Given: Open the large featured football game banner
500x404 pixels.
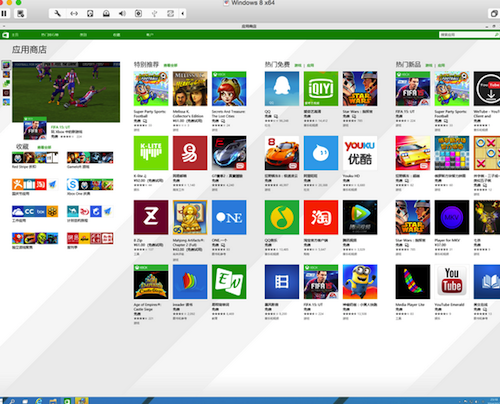Looking at the screenshot, I should click(x=66, y=92).
